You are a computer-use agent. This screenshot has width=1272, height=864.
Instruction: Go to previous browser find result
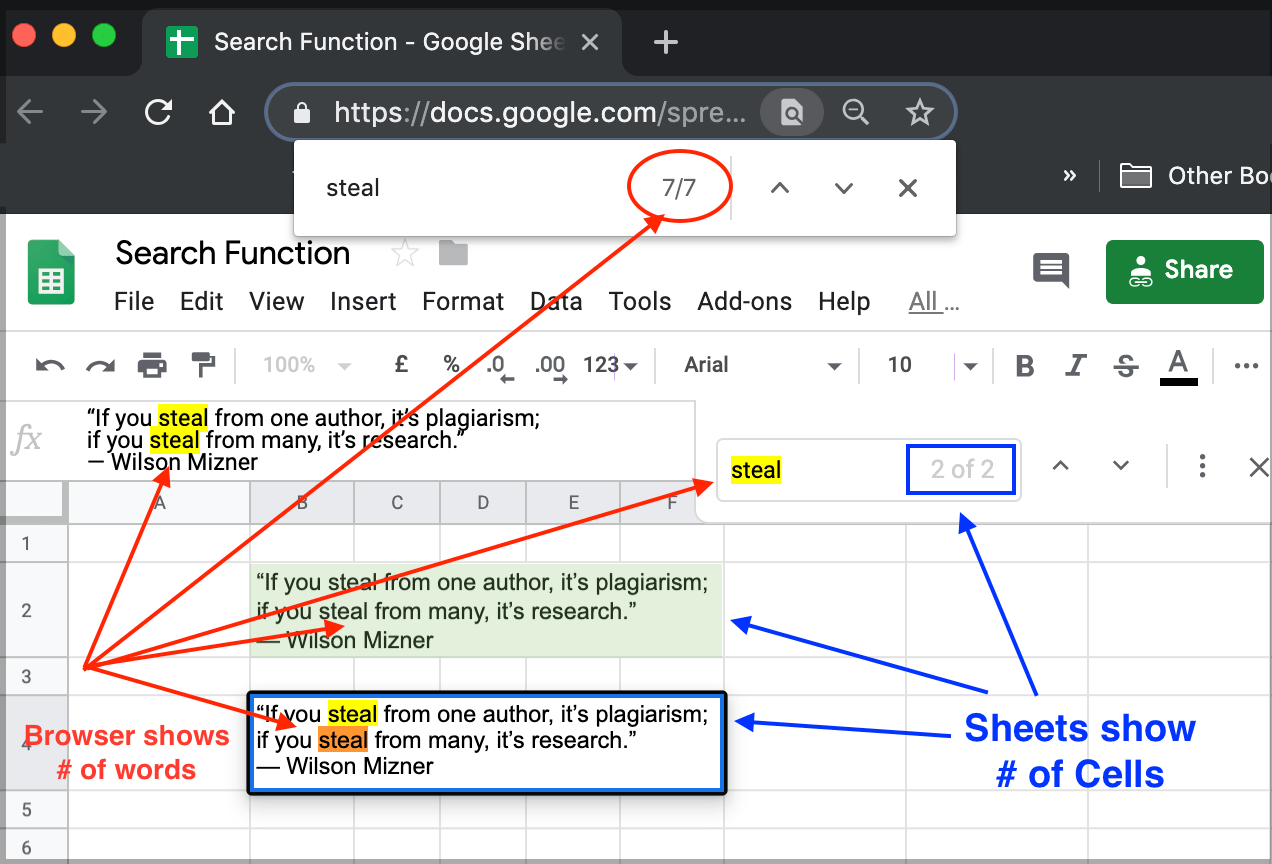coord(780,188)
